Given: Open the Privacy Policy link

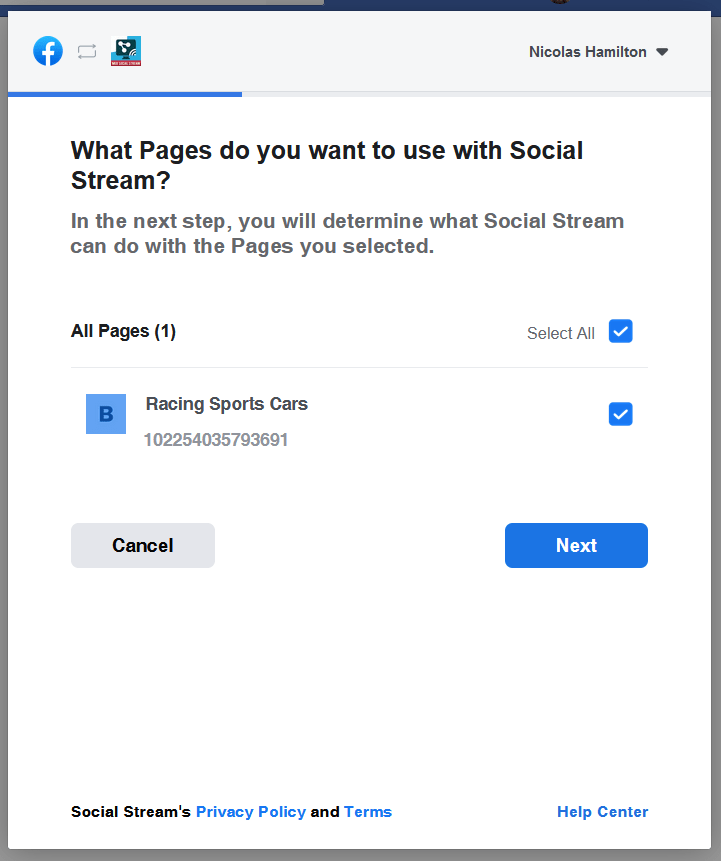Looking at the screenshot, I should click(251, 812).
